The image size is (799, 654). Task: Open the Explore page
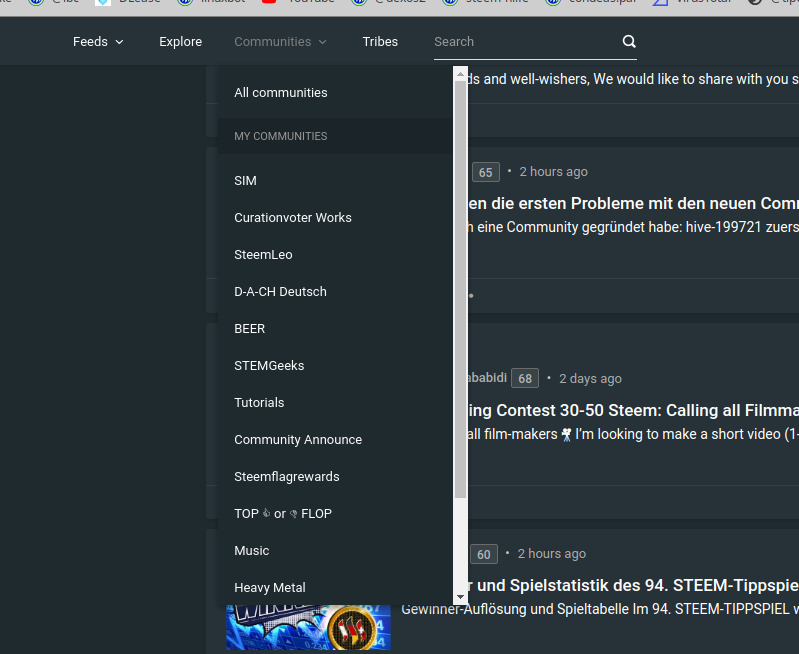pyautogui.click(x=180, y=42)
